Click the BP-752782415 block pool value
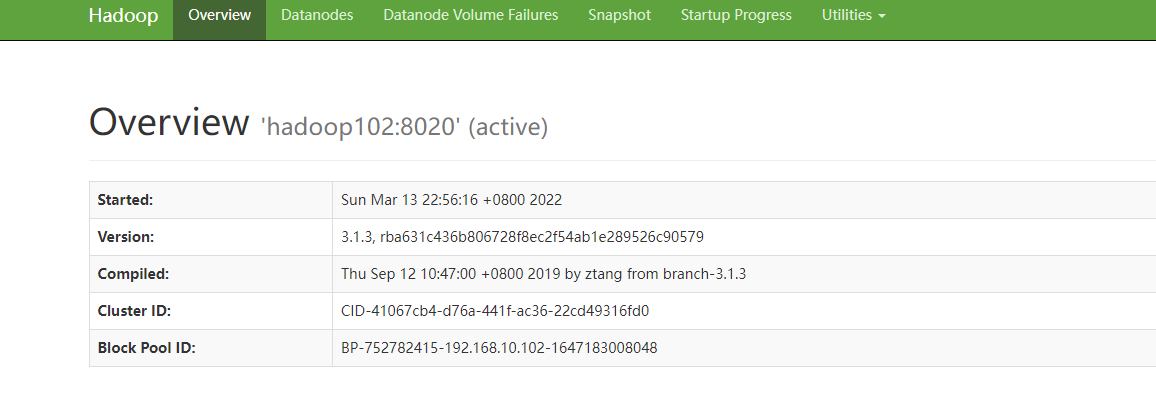Viewport: 1156px width, 403px height. (x=499, y=348)
